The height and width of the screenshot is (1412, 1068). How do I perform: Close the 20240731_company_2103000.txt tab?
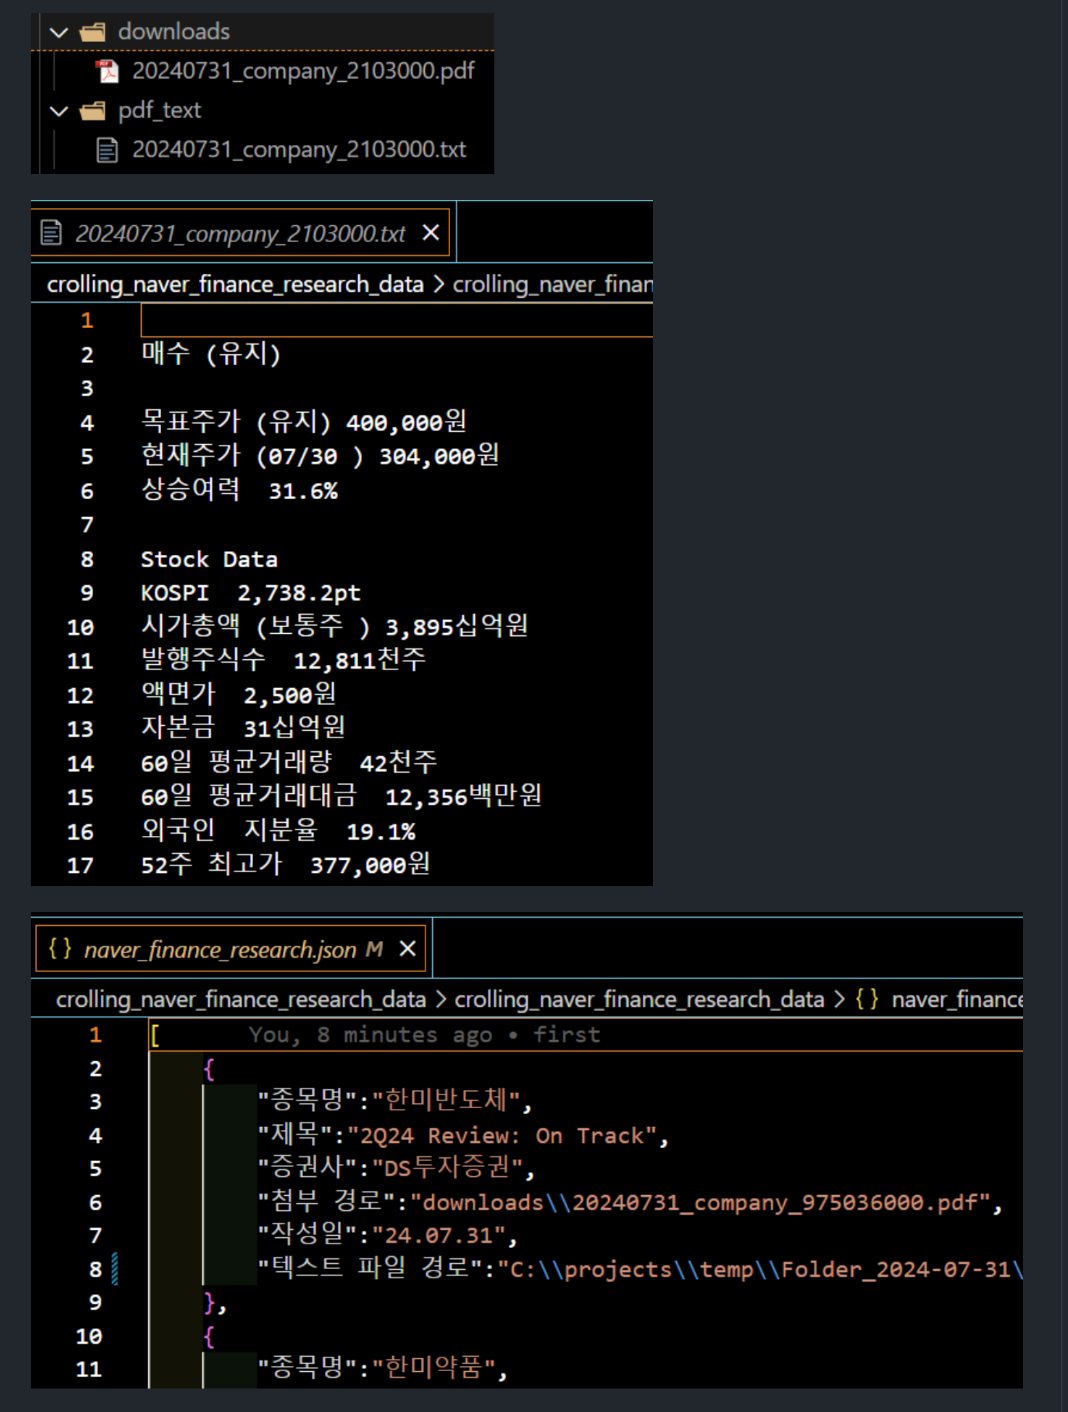(431, 233)
